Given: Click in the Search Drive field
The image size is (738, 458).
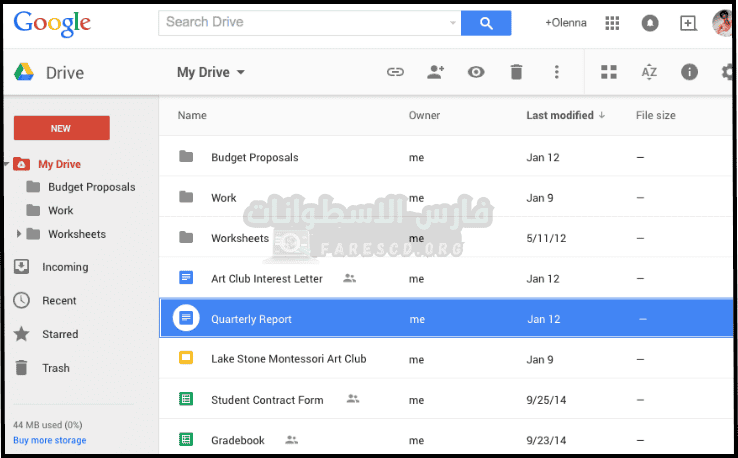Looking at the screenshot, I should coord(300,22).
